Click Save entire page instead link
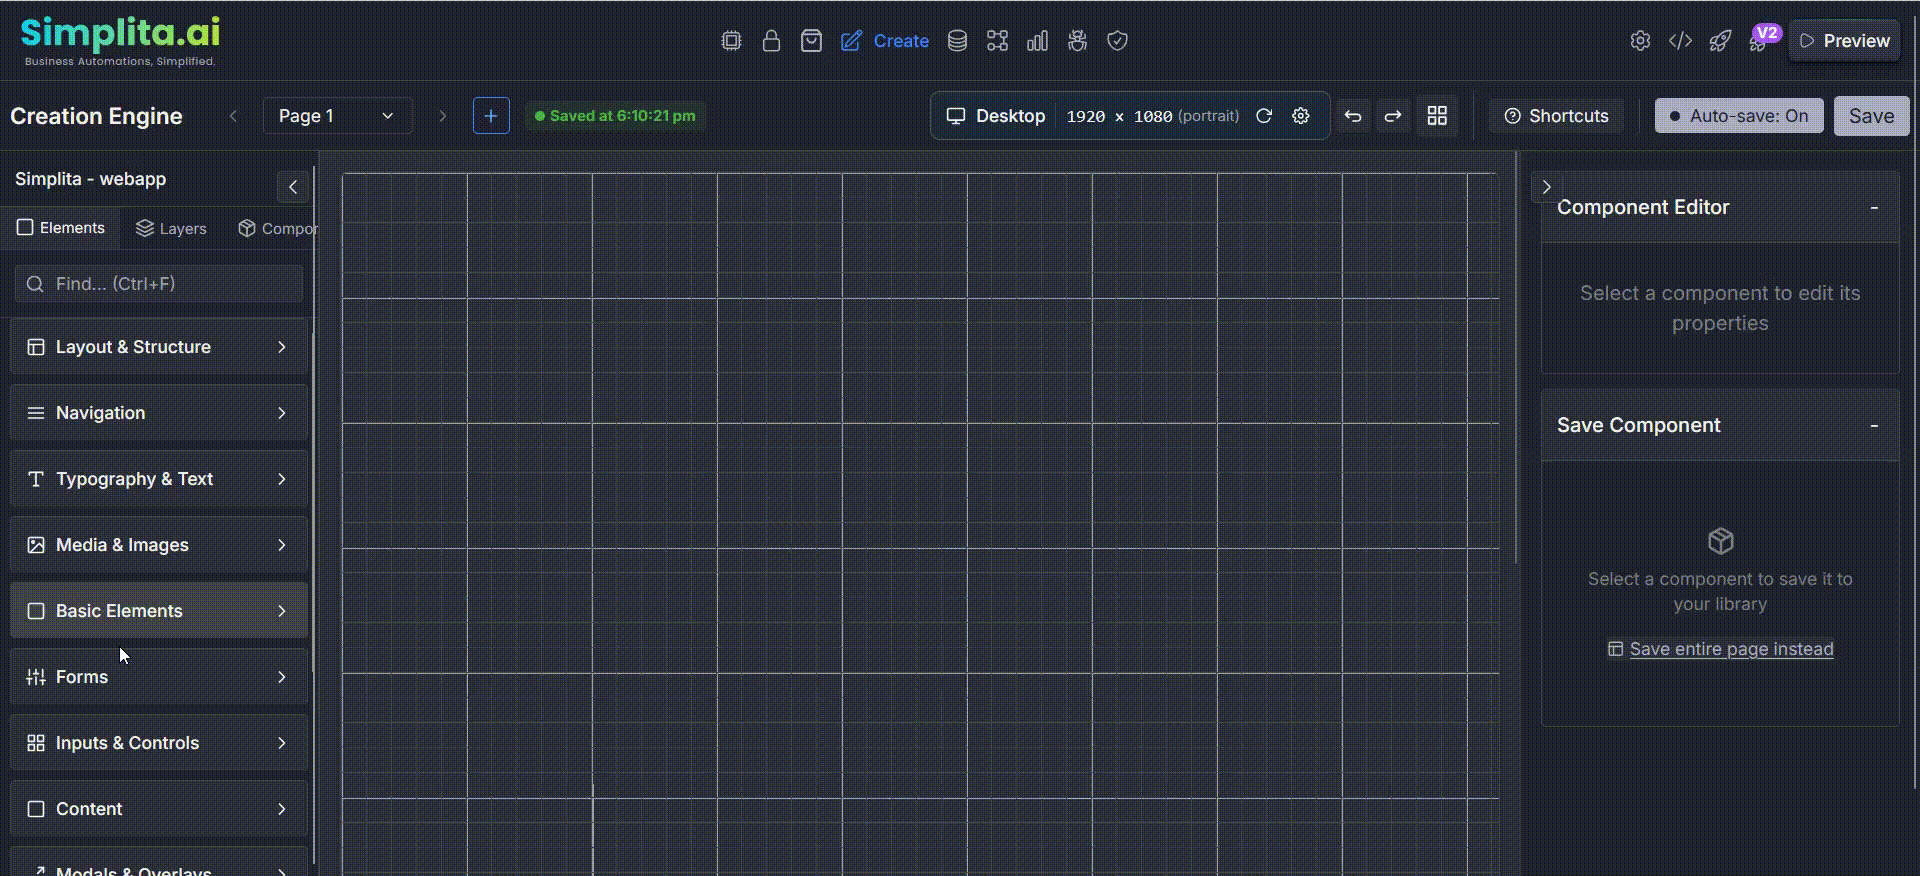 coord(1731,649)
